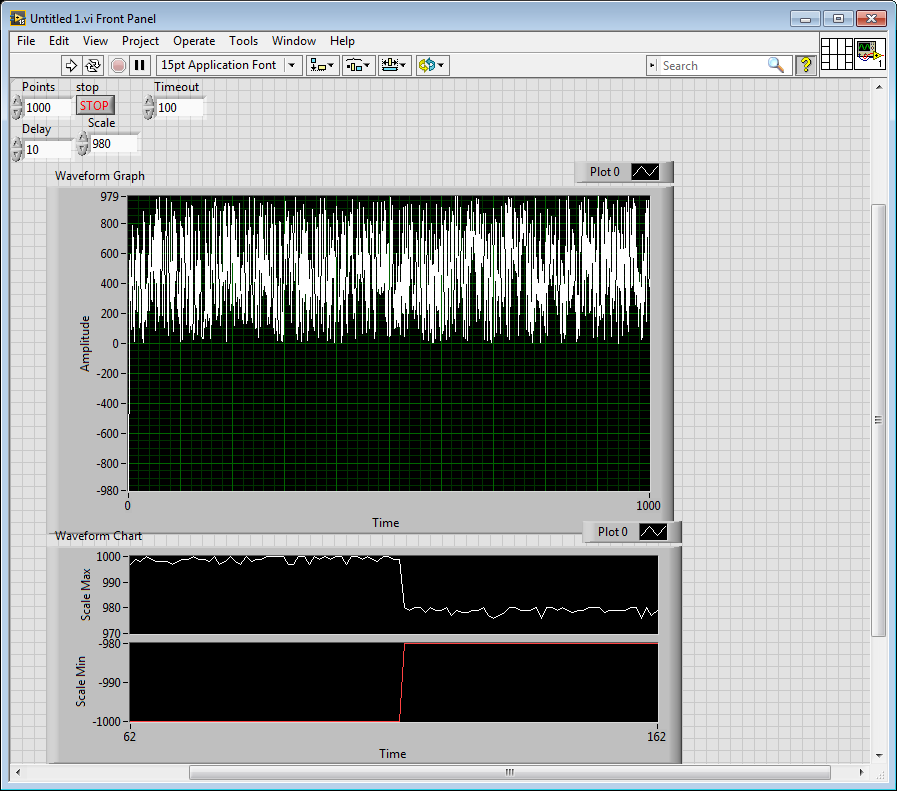Click Waveform Chart Plot 0 line swatch
Image resolution: width=897 pixels, height=791 pixels.
click(653, 532)
